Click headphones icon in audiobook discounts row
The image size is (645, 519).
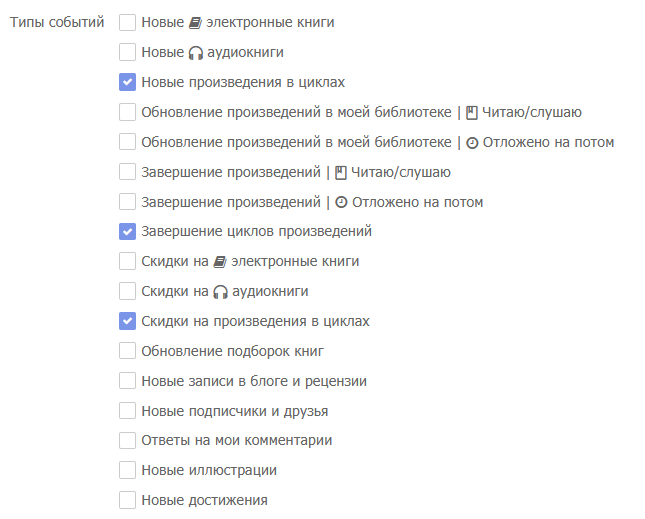tap(221, 292)
